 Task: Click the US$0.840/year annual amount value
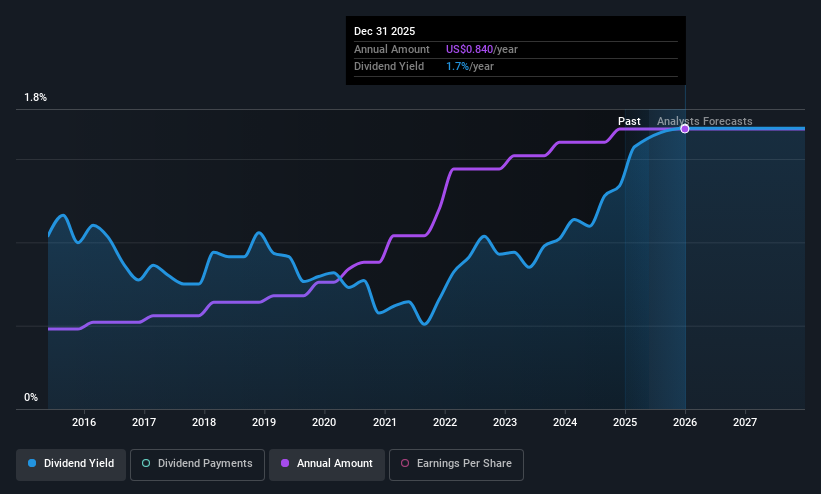tap(482, 49)
